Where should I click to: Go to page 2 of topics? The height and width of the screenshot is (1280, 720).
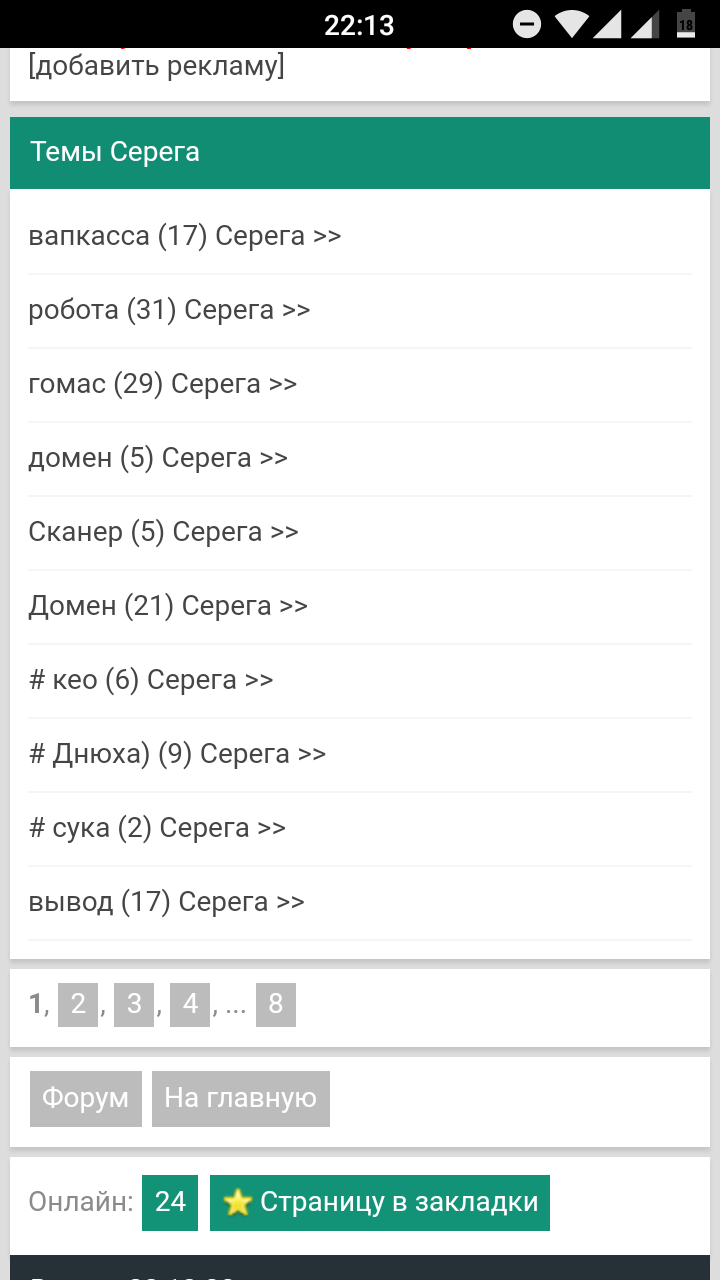coord(78,1004)
